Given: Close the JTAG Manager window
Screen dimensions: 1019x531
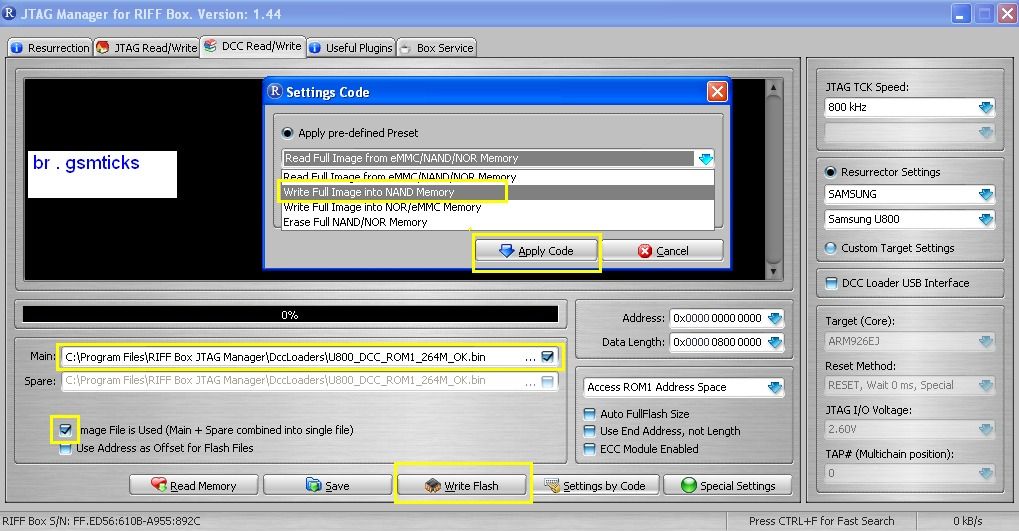Looking at the screenshot, I should point(1007,14).
